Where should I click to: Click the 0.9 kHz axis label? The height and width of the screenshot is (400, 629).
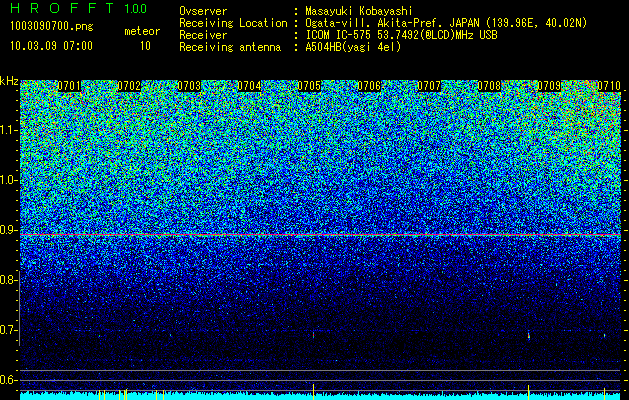click(x=9, y=230)
